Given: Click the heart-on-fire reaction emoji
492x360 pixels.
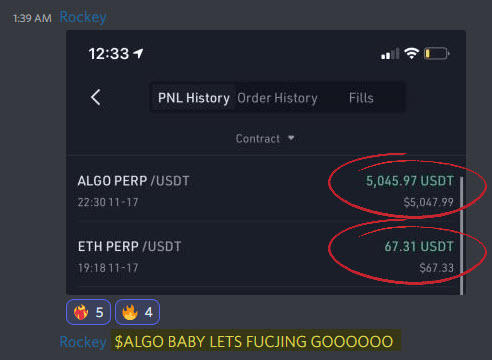Looking at the screenshot, I should [81, 312].
